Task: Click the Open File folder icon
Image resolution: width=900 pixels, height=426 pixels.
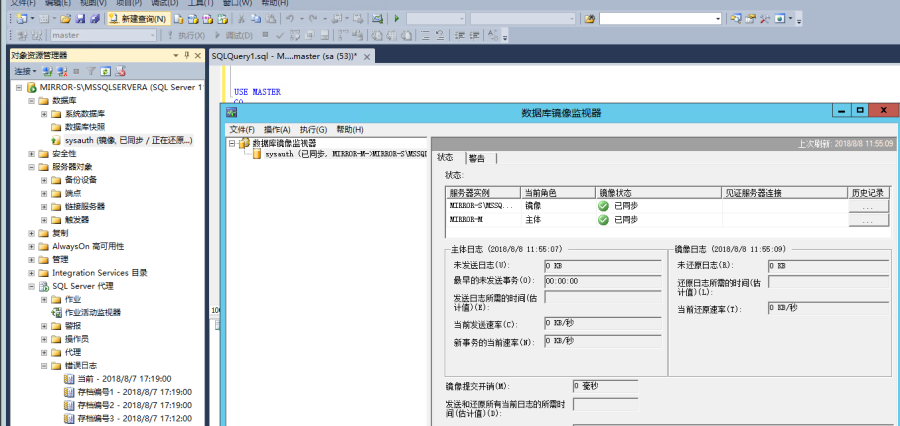Action: point(65,19)
